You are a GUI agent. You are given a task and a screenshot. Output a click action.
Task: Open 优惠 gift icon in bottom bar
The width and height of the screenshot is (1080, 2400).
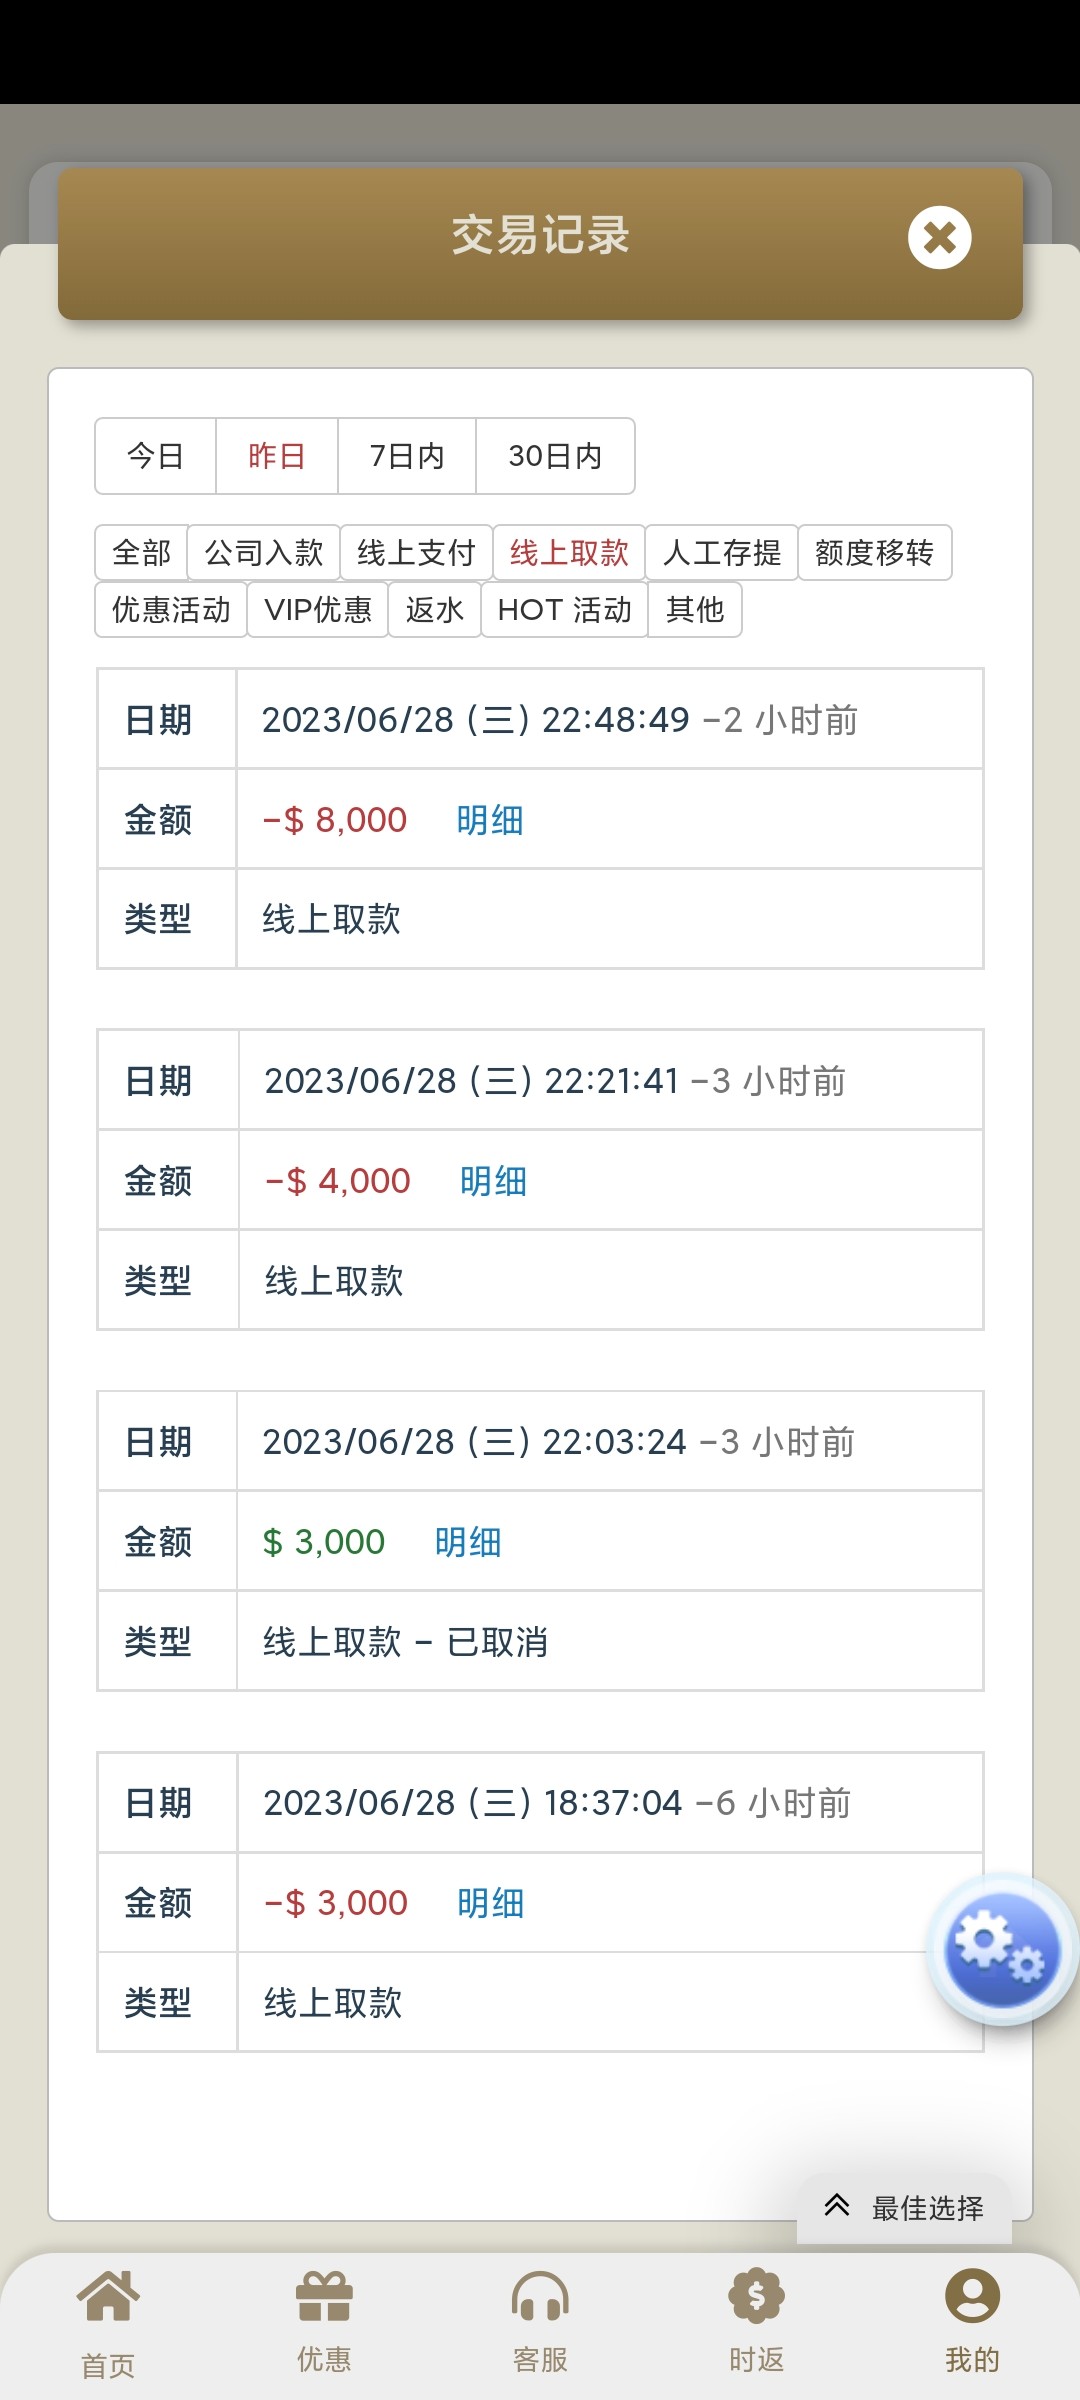(324, 2297)
